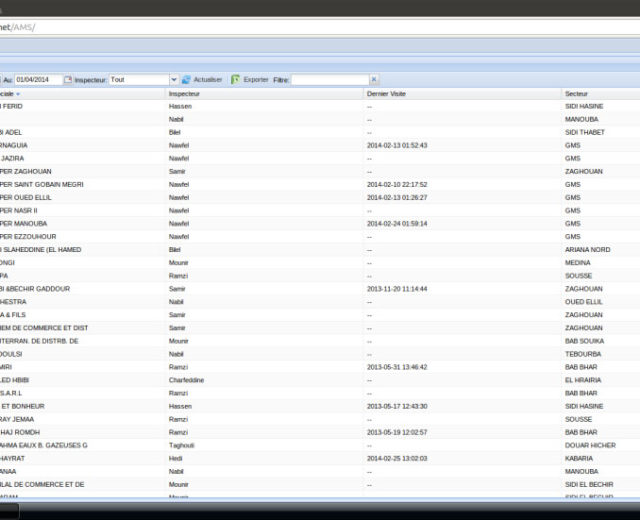Open the Inspecteur combo box showing Tout
Viewport: 640px width, 520px height.
tap(138, 80)
